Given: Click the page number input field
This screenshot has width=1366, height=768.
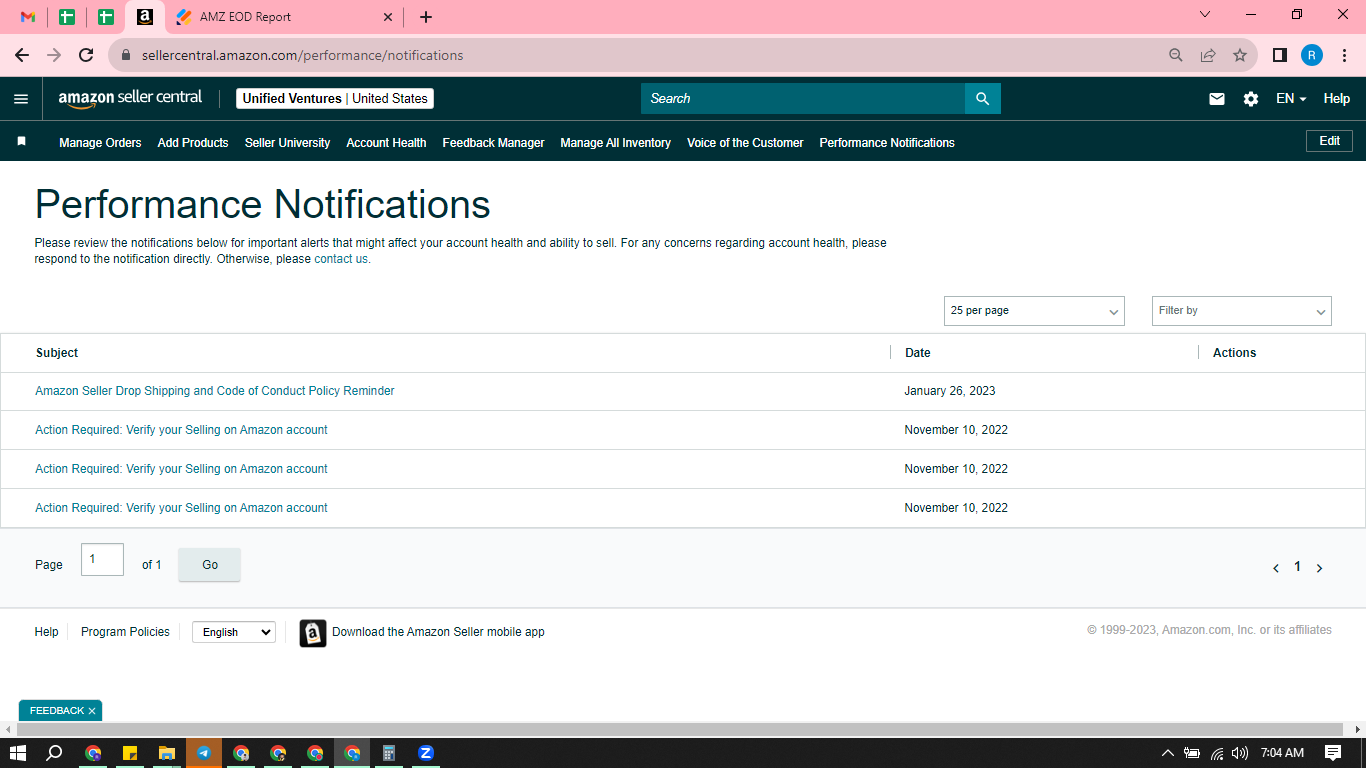Looking at the screenshot, I should [x=102, y=560].
